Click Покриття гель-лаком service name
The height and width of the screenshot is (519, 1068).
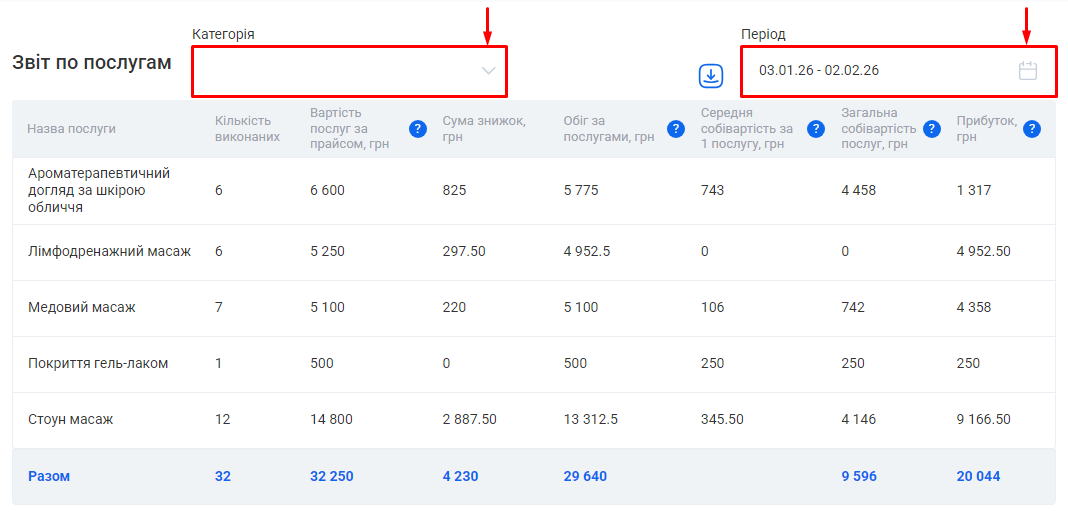point(98,363)
